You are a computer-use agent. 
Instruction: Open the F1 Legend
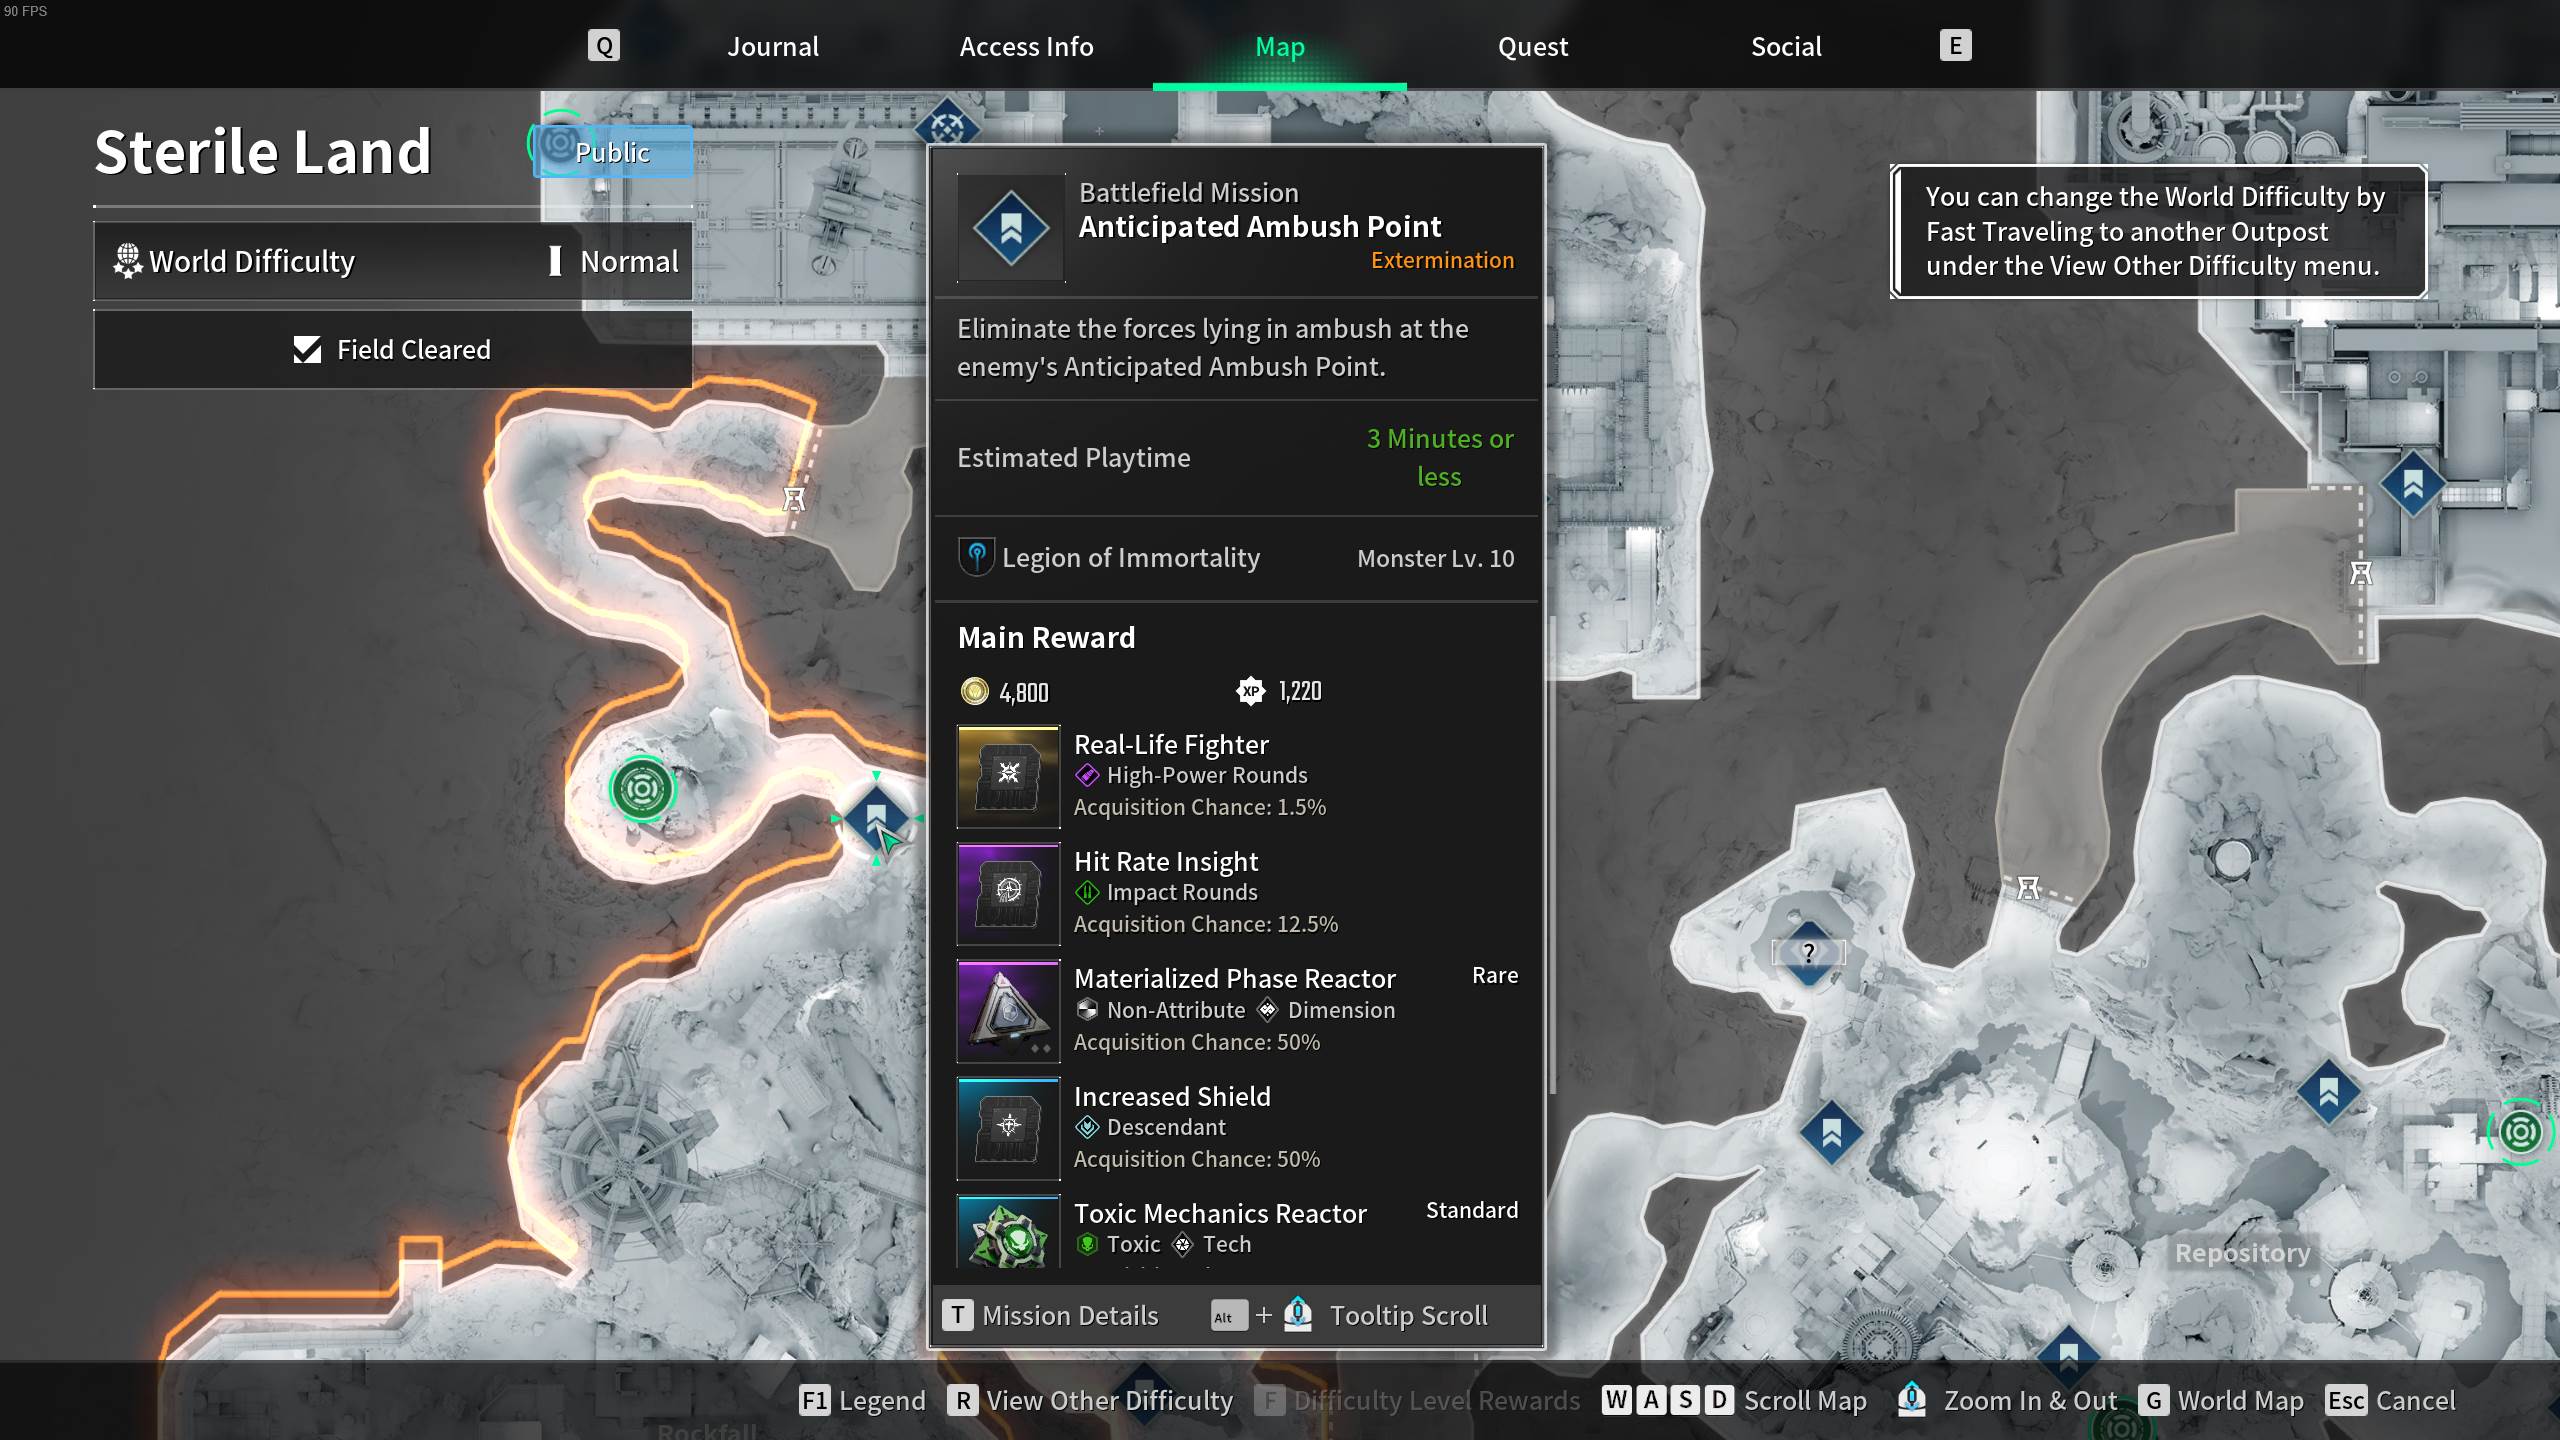862,1400
